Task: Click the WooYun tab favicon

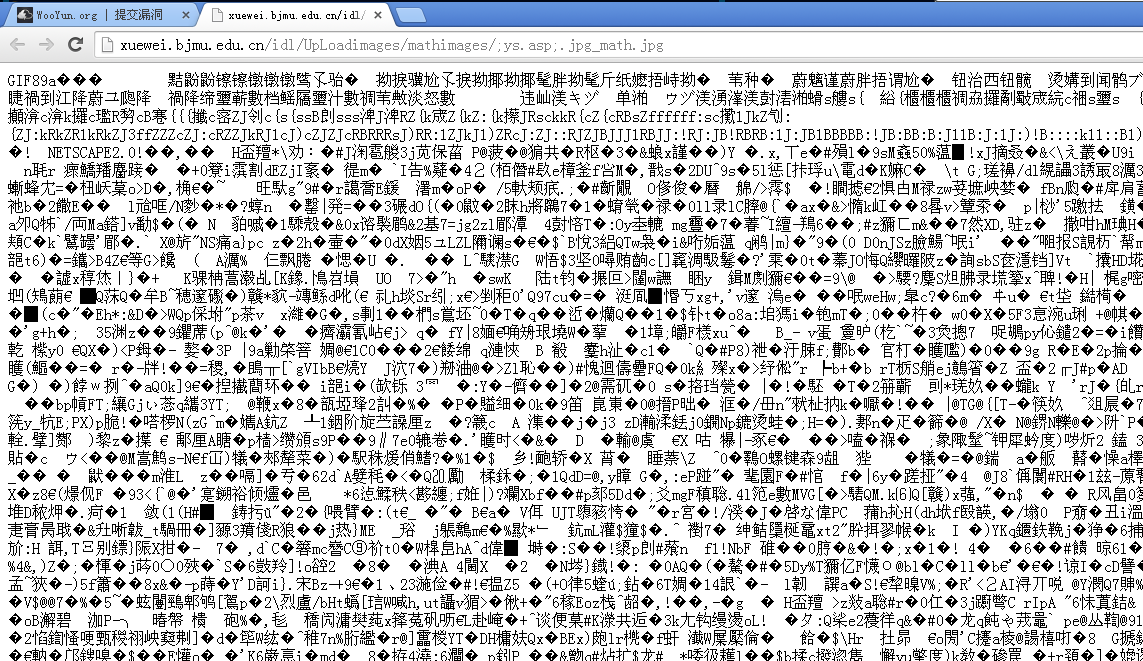Action: click(x=25, y=15)
